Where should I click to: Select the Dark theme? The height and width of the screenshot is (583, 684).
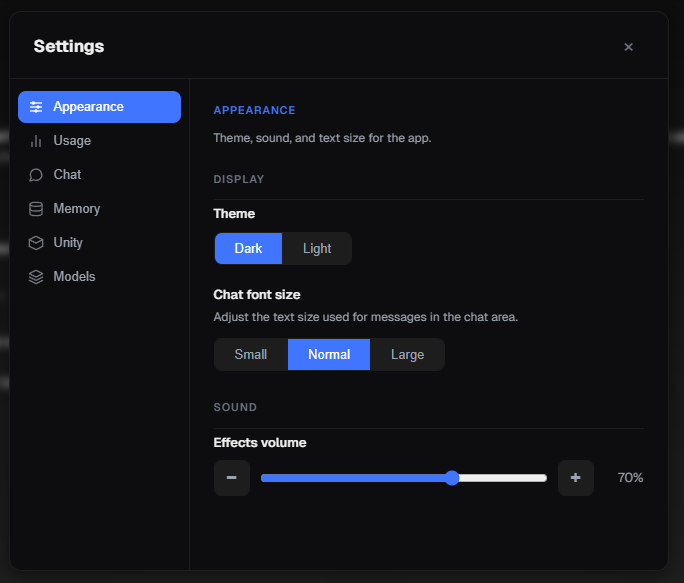248,248
